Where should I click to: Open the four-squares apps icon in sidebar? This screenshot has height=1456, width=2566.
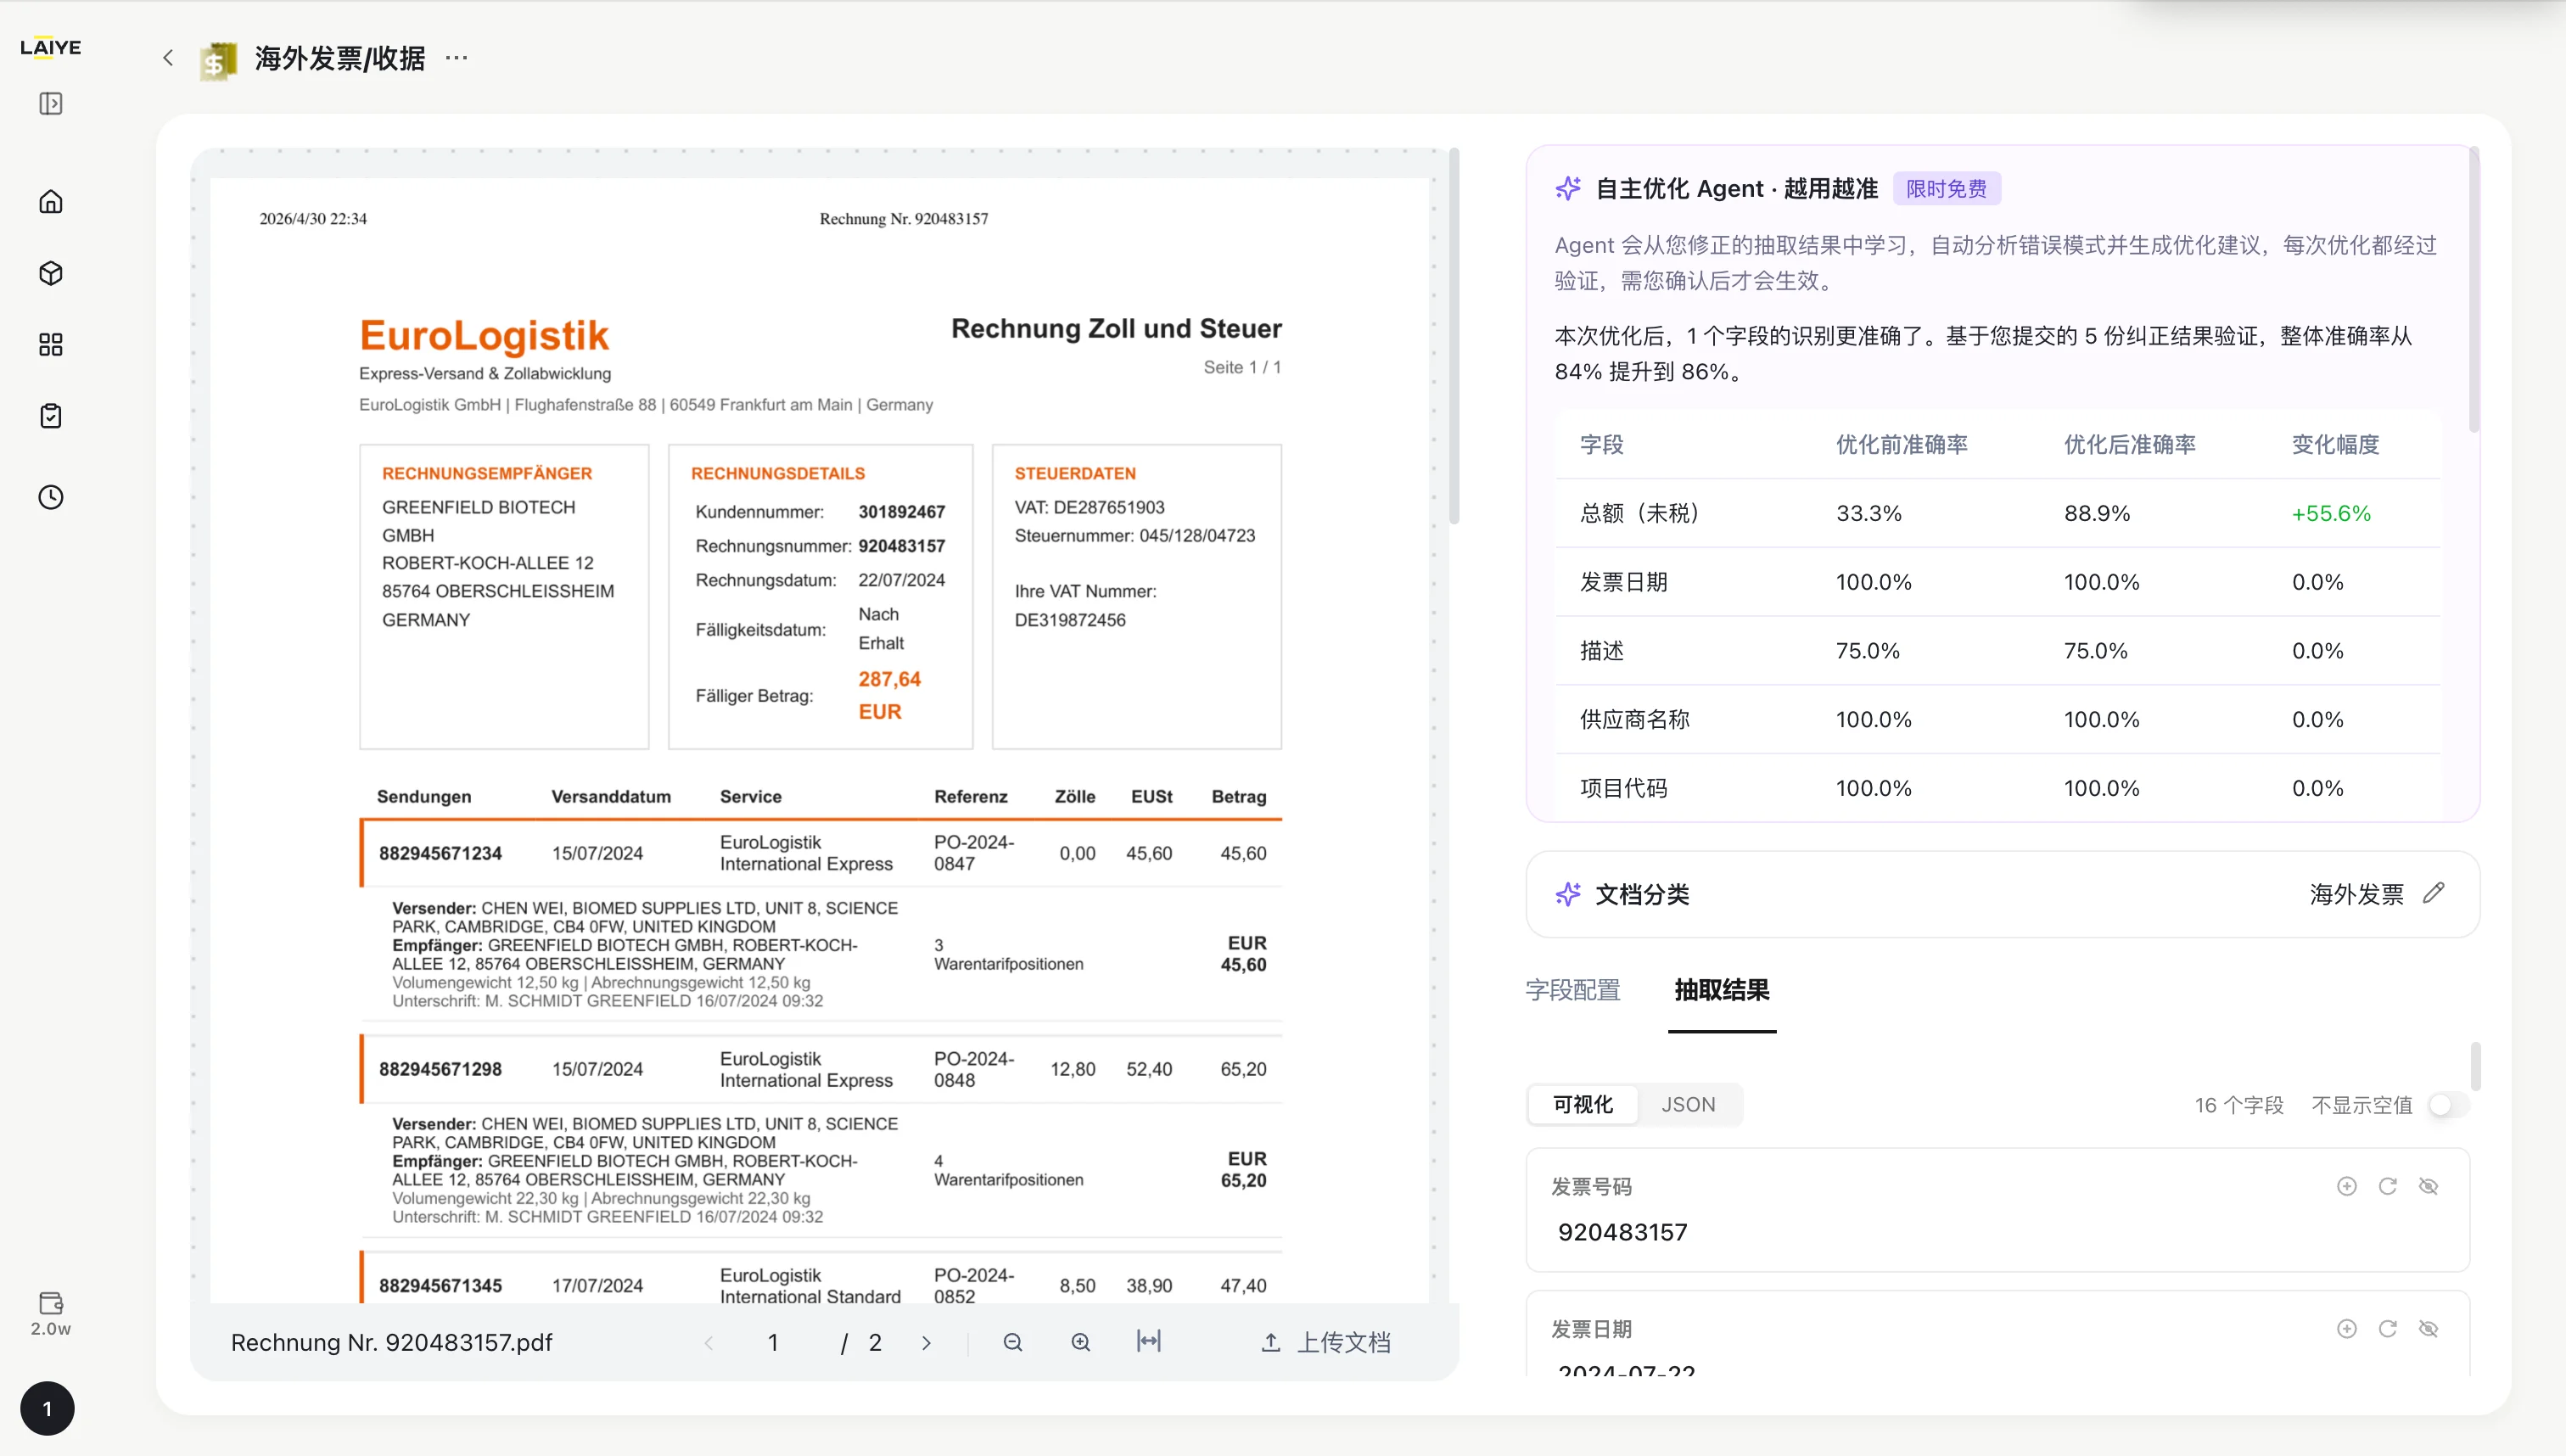coord(51,345)
